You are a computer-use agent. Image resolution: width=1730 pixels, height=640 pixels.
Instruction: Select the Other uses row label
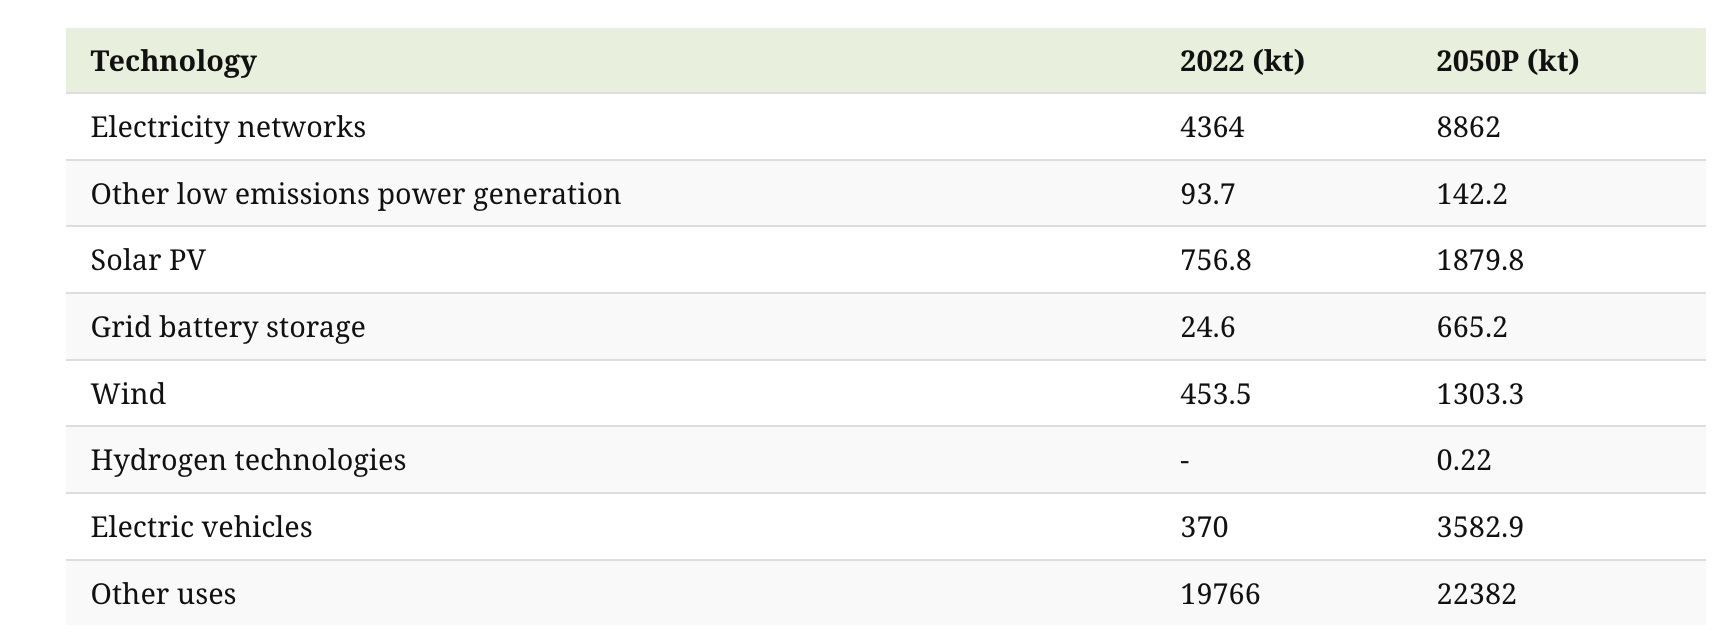163,594
